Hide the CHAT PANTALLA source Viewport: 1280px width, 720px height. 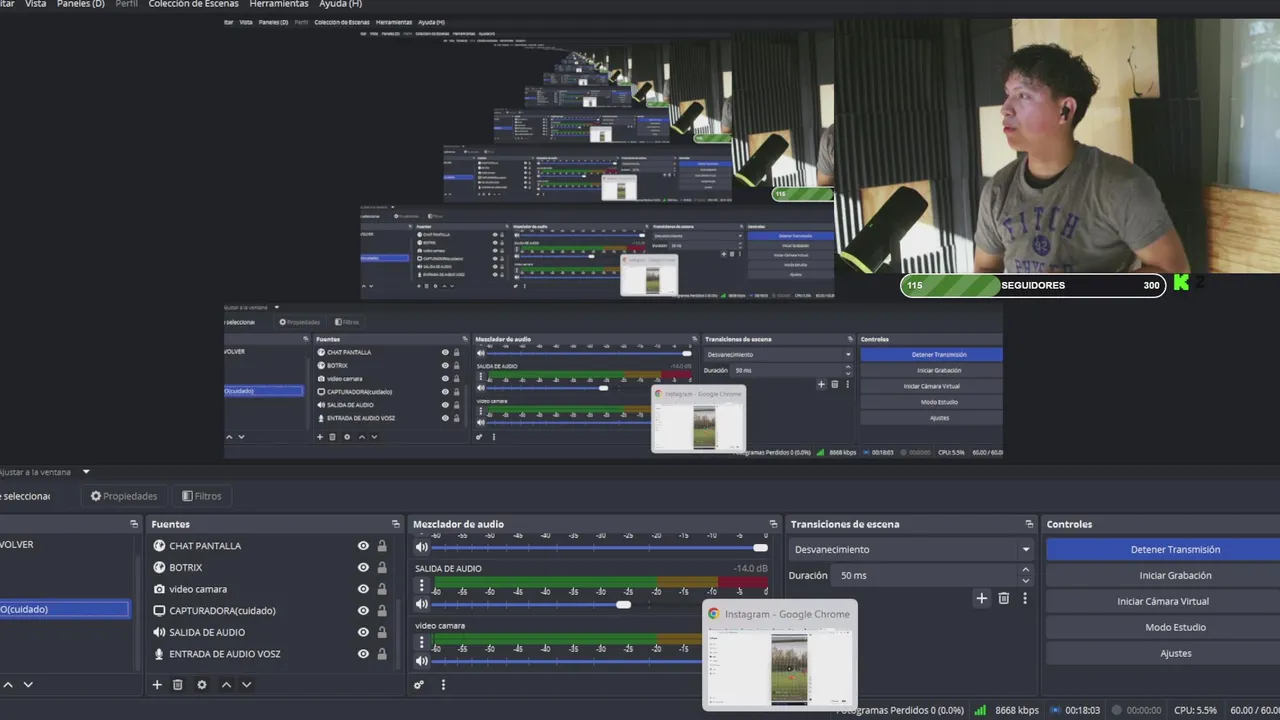point(363,546)
